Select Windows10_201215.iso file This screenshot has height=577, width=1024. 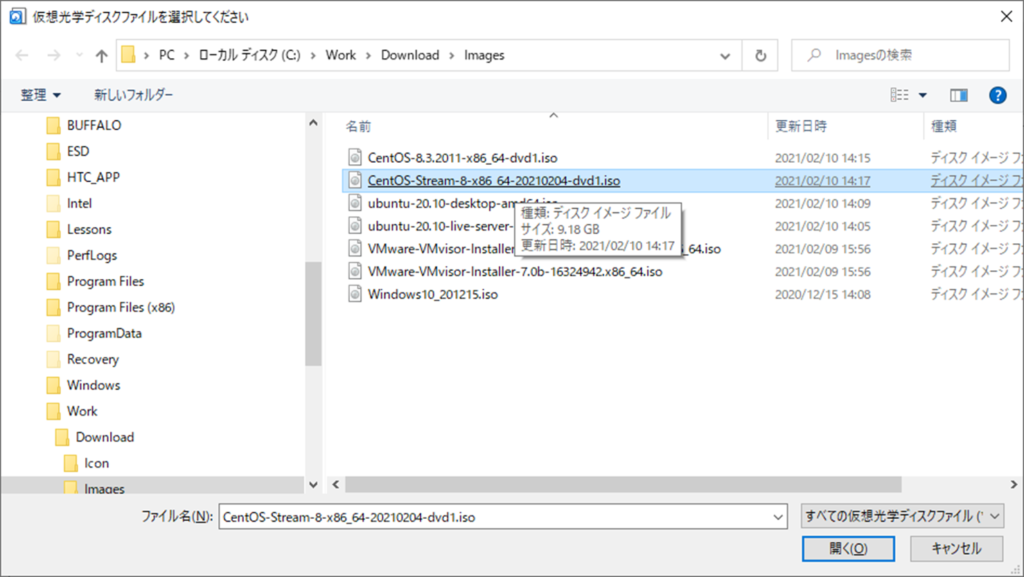432,294
